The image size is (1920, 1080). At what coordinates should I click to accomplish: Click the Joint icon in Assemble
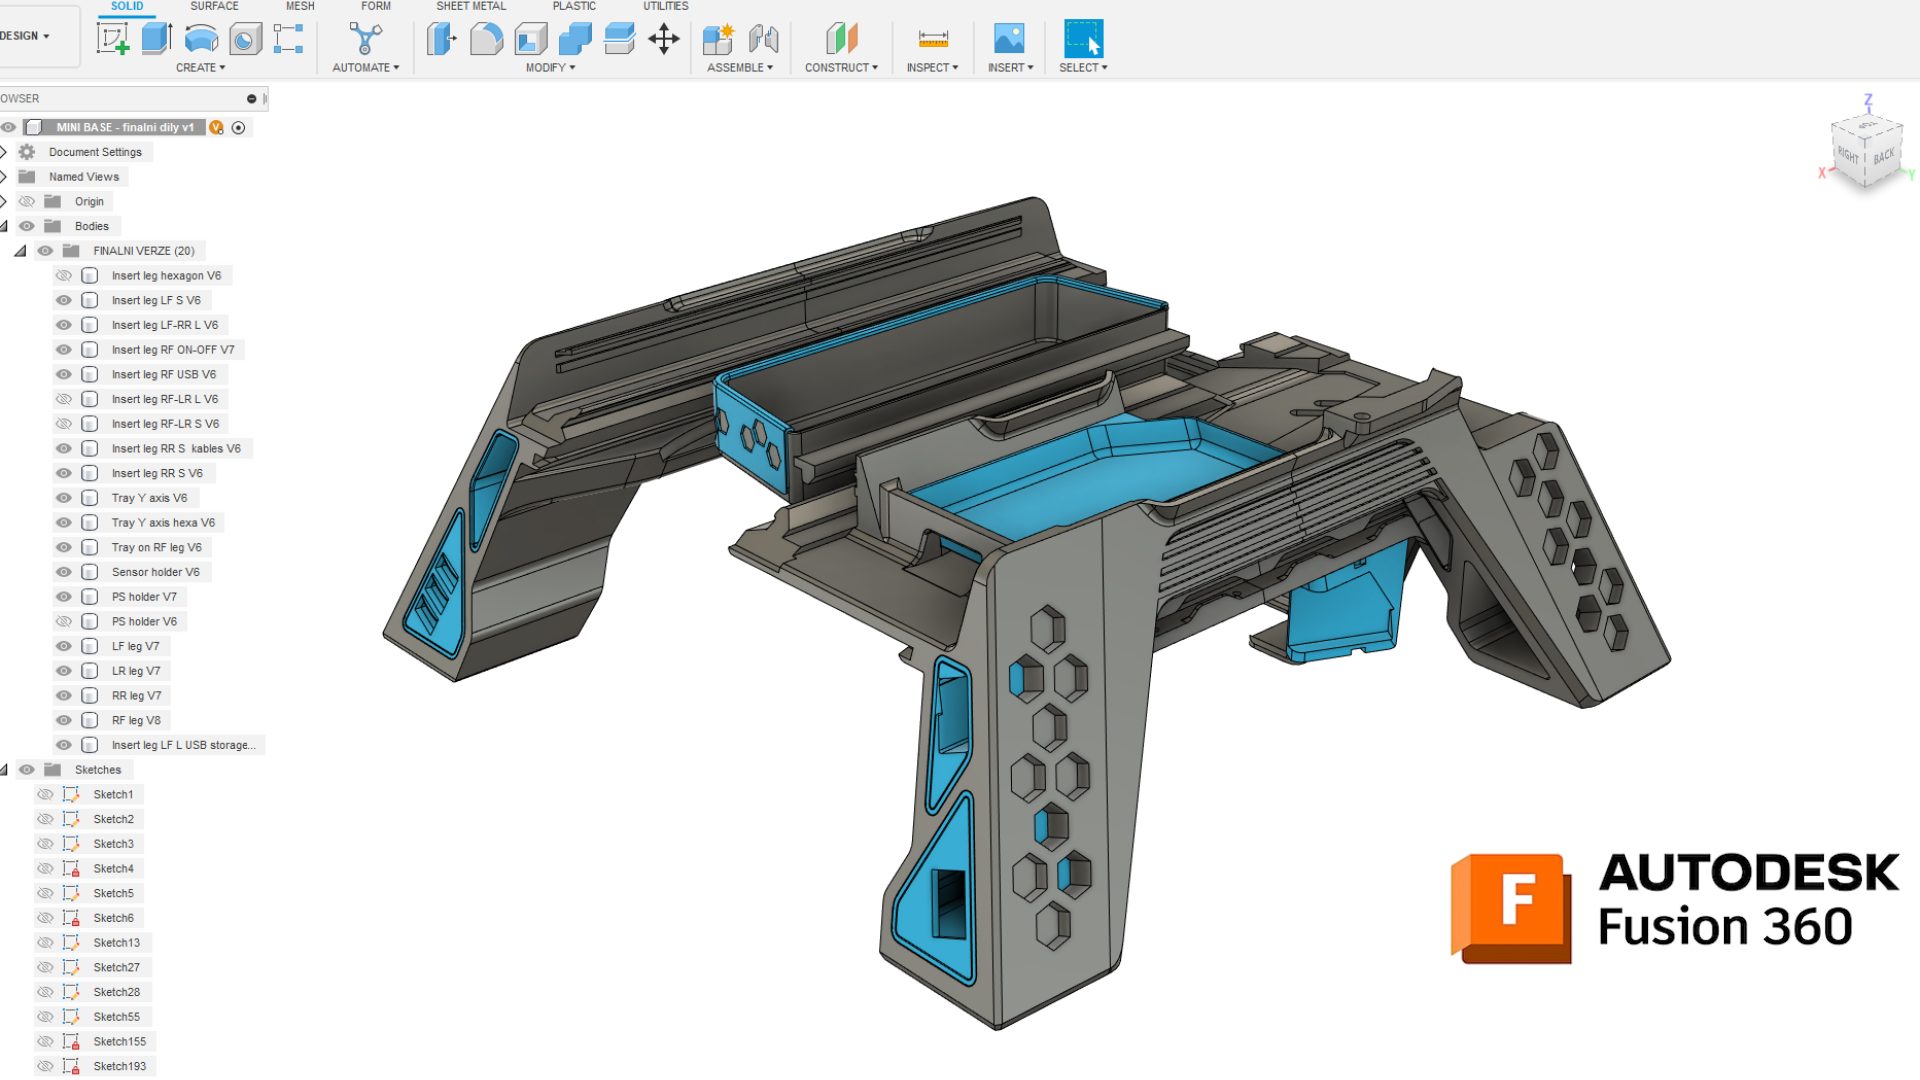coord(763,39)
